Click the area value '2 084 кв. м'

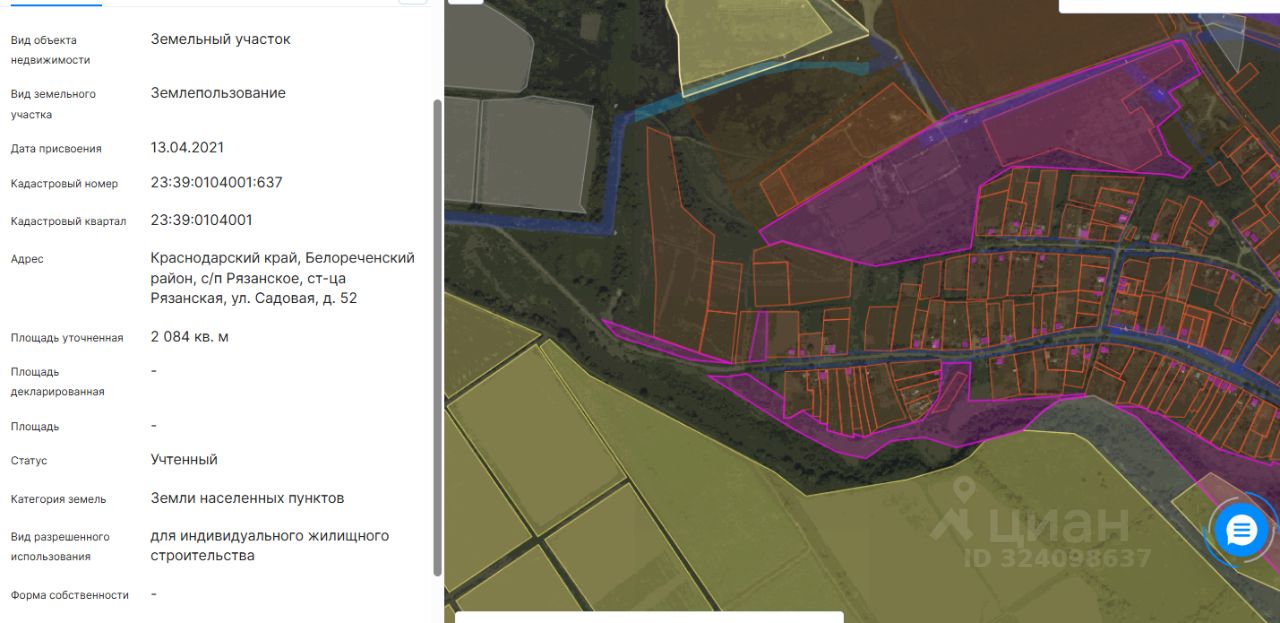tap(190, 336)
